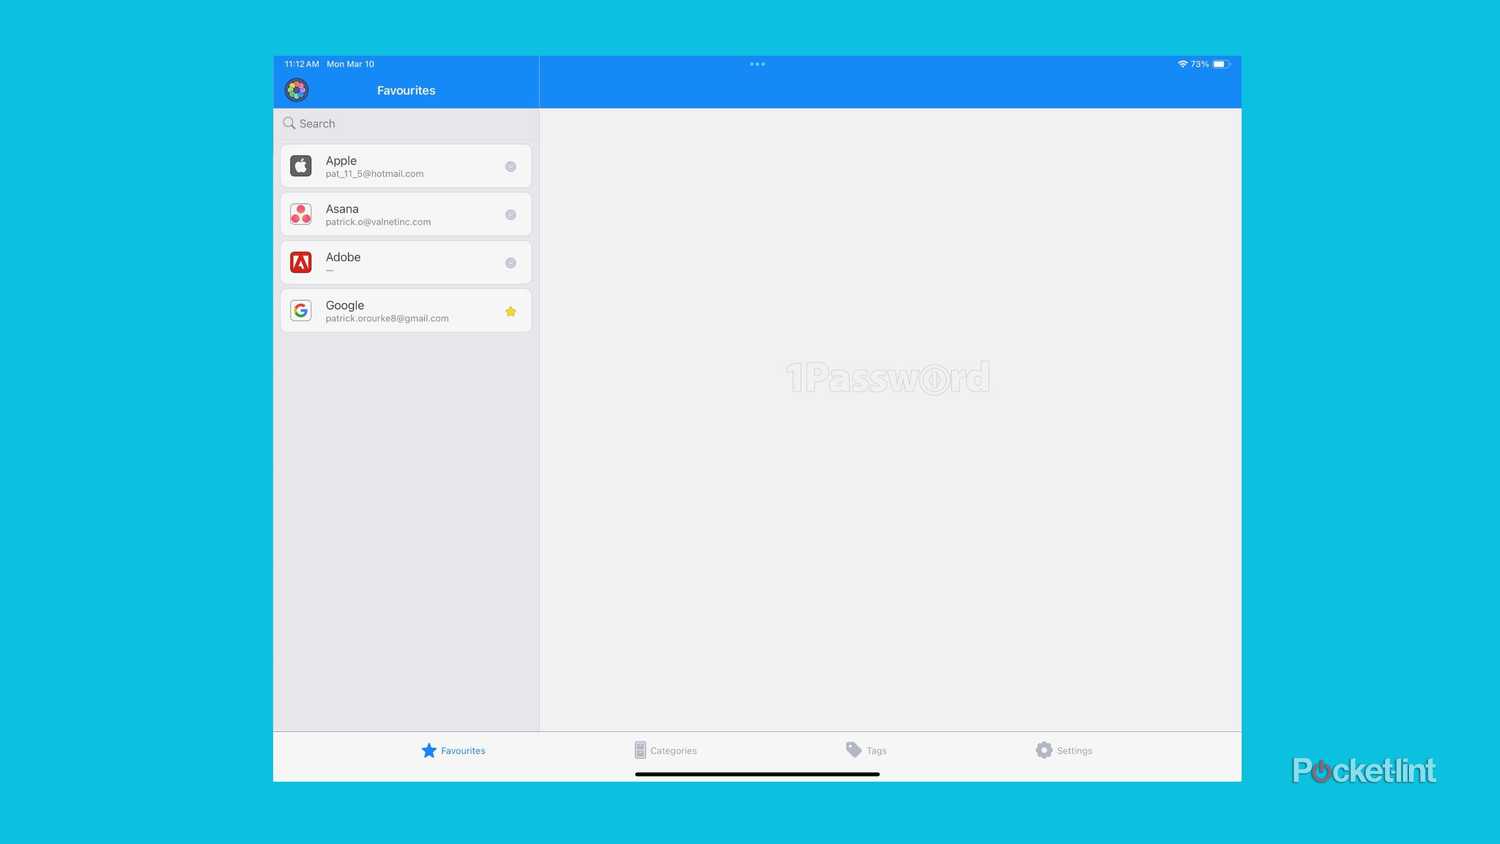This screenshot has width=1500, height=844.
Task: Click the Asana app icon
Action: pos(301,214)
